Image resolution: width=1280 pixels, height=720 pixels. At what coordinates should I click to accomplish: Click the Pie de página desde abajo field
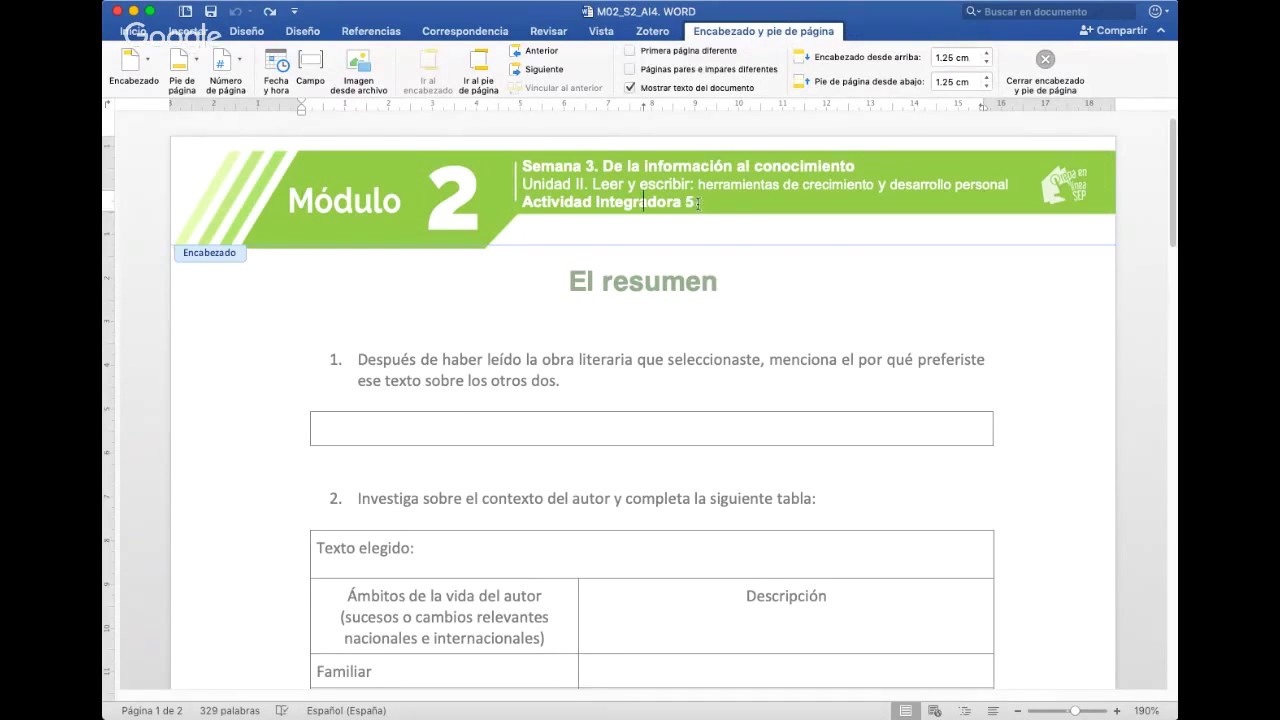point(955,81)
